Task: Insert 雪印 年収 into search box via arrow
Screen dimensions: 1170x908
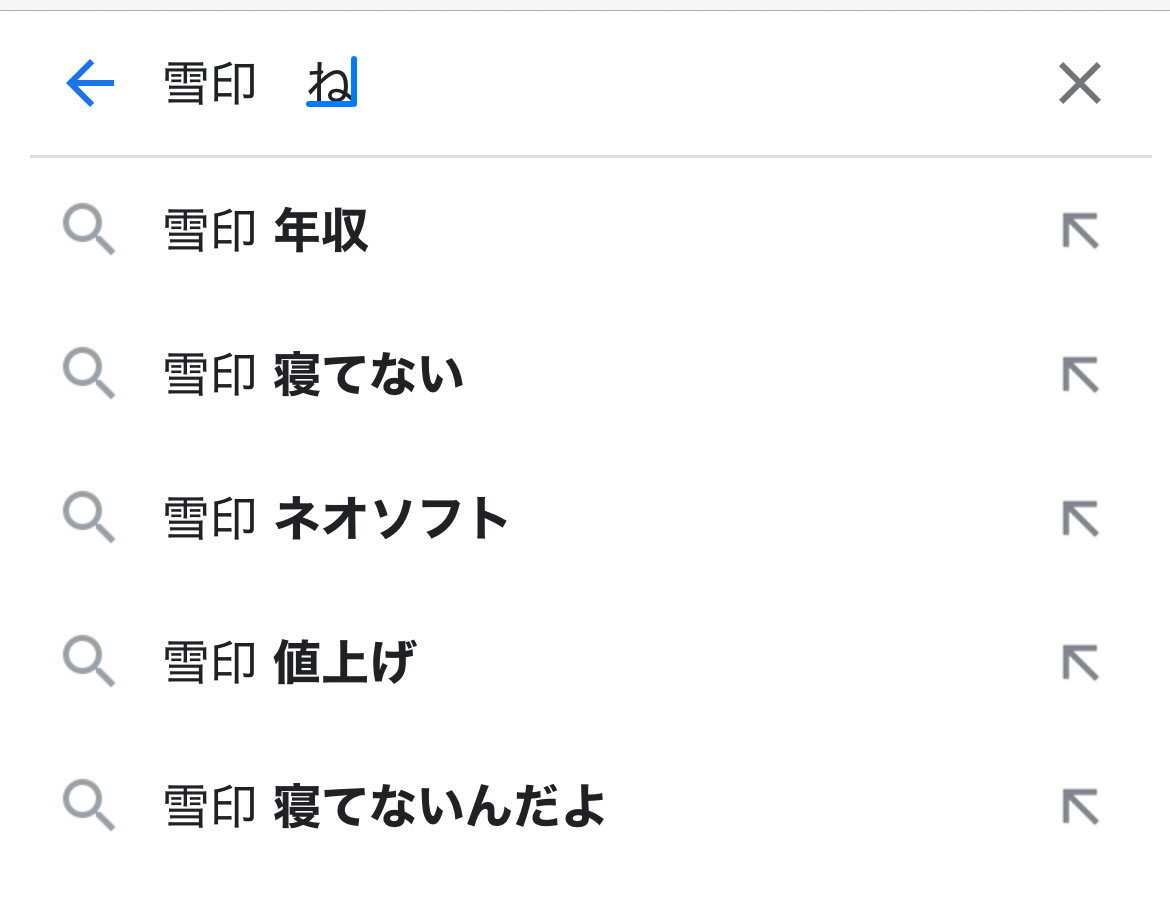Action: [1079, 231]
